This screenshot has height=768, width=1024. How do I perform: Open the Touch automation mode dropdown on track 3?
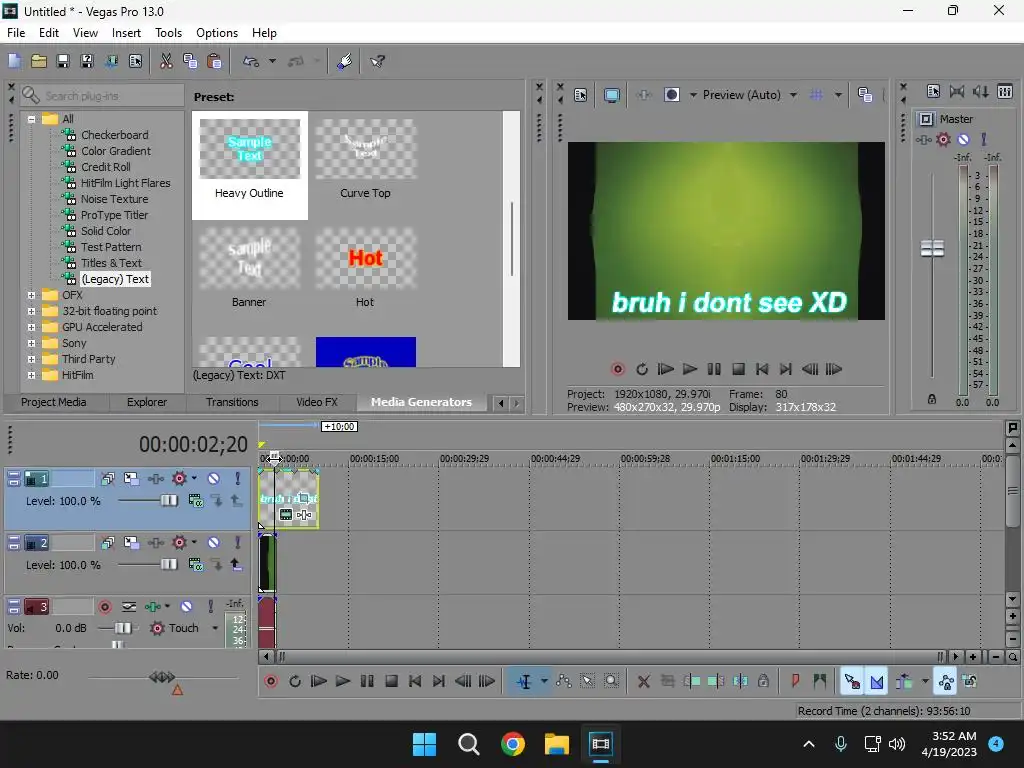point(215,628)
